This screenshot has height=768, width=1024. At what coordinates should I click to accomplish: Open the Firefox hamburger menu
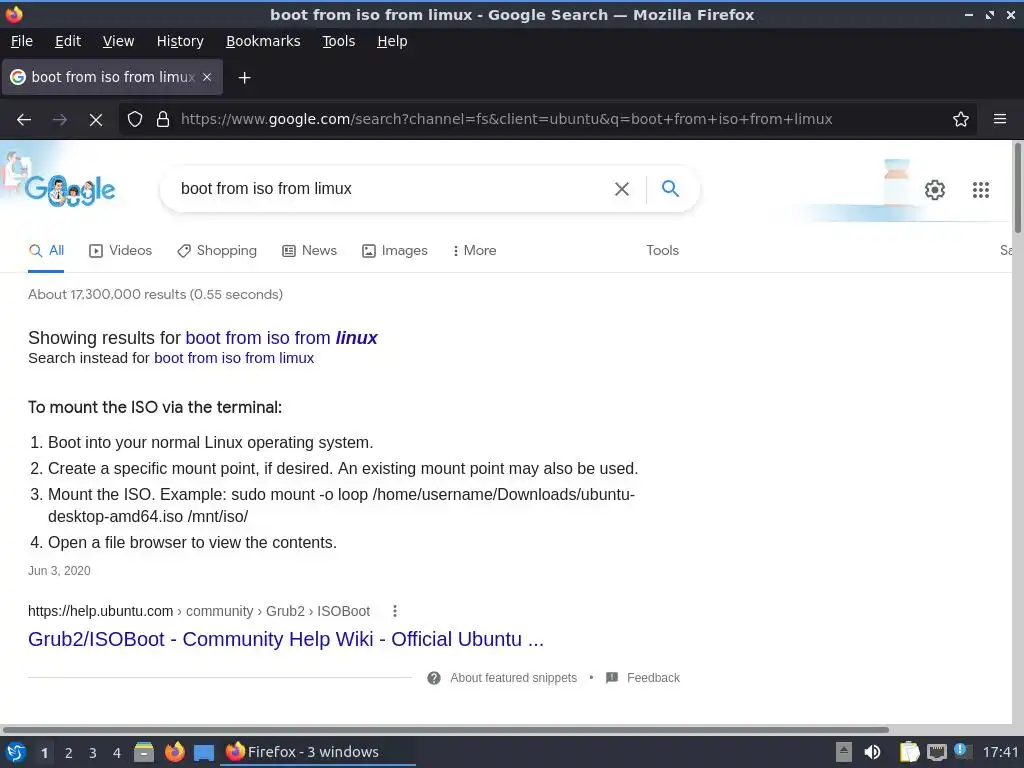tap(999, 119)
